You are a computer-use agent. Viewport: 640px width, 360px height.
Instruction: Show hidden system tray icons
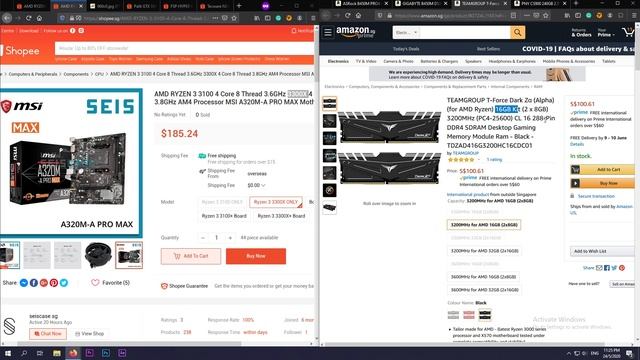(568, 353)
